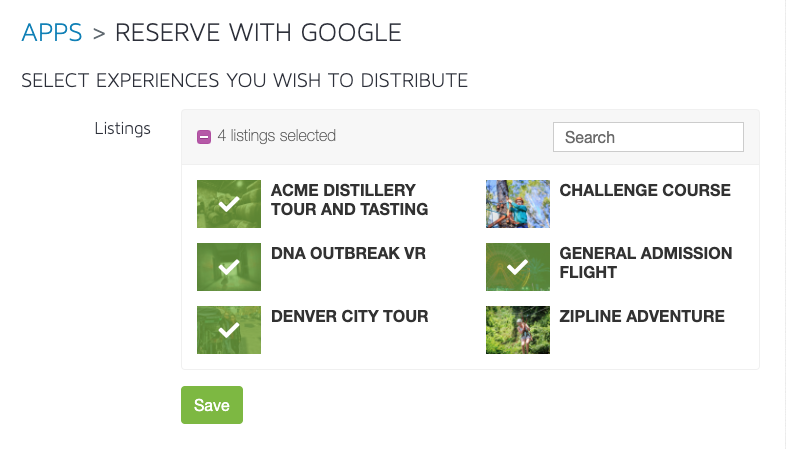This screenshot has height=449, width=786.
Task: Click the Listings field label
Action: tap(122, 129)
